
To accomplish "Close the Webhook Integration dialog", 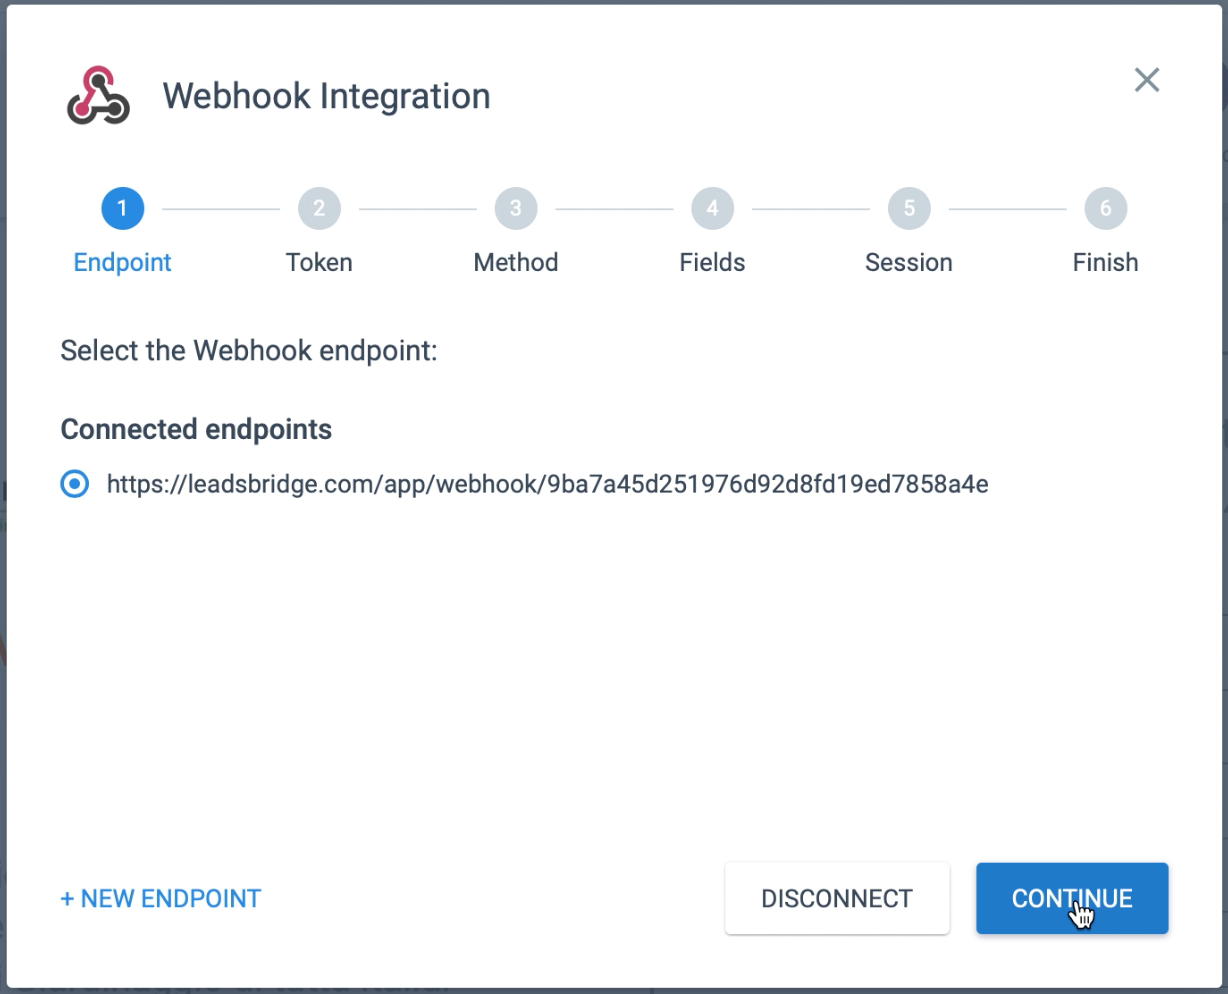I will 1147,80.
